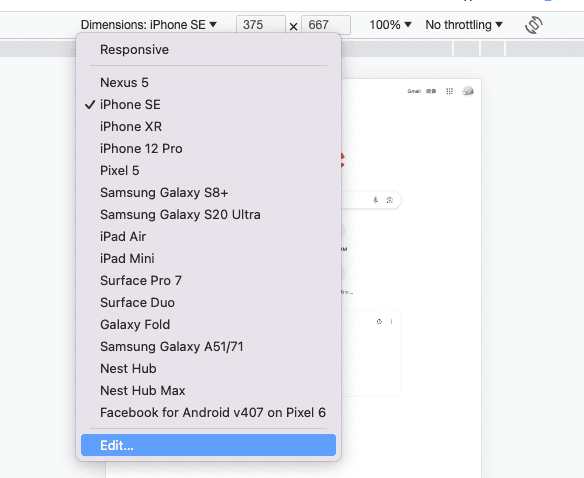Select Pixel 5 device
The width and height of the screenshot is (584, 478).
tap(208, 170)
